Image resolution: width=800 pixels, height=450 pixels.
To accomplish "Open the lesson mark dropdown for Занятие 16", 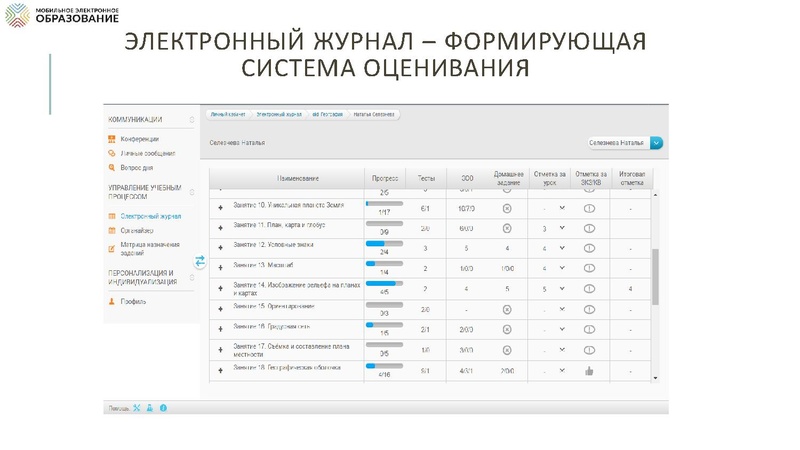I will coord(562,330).
